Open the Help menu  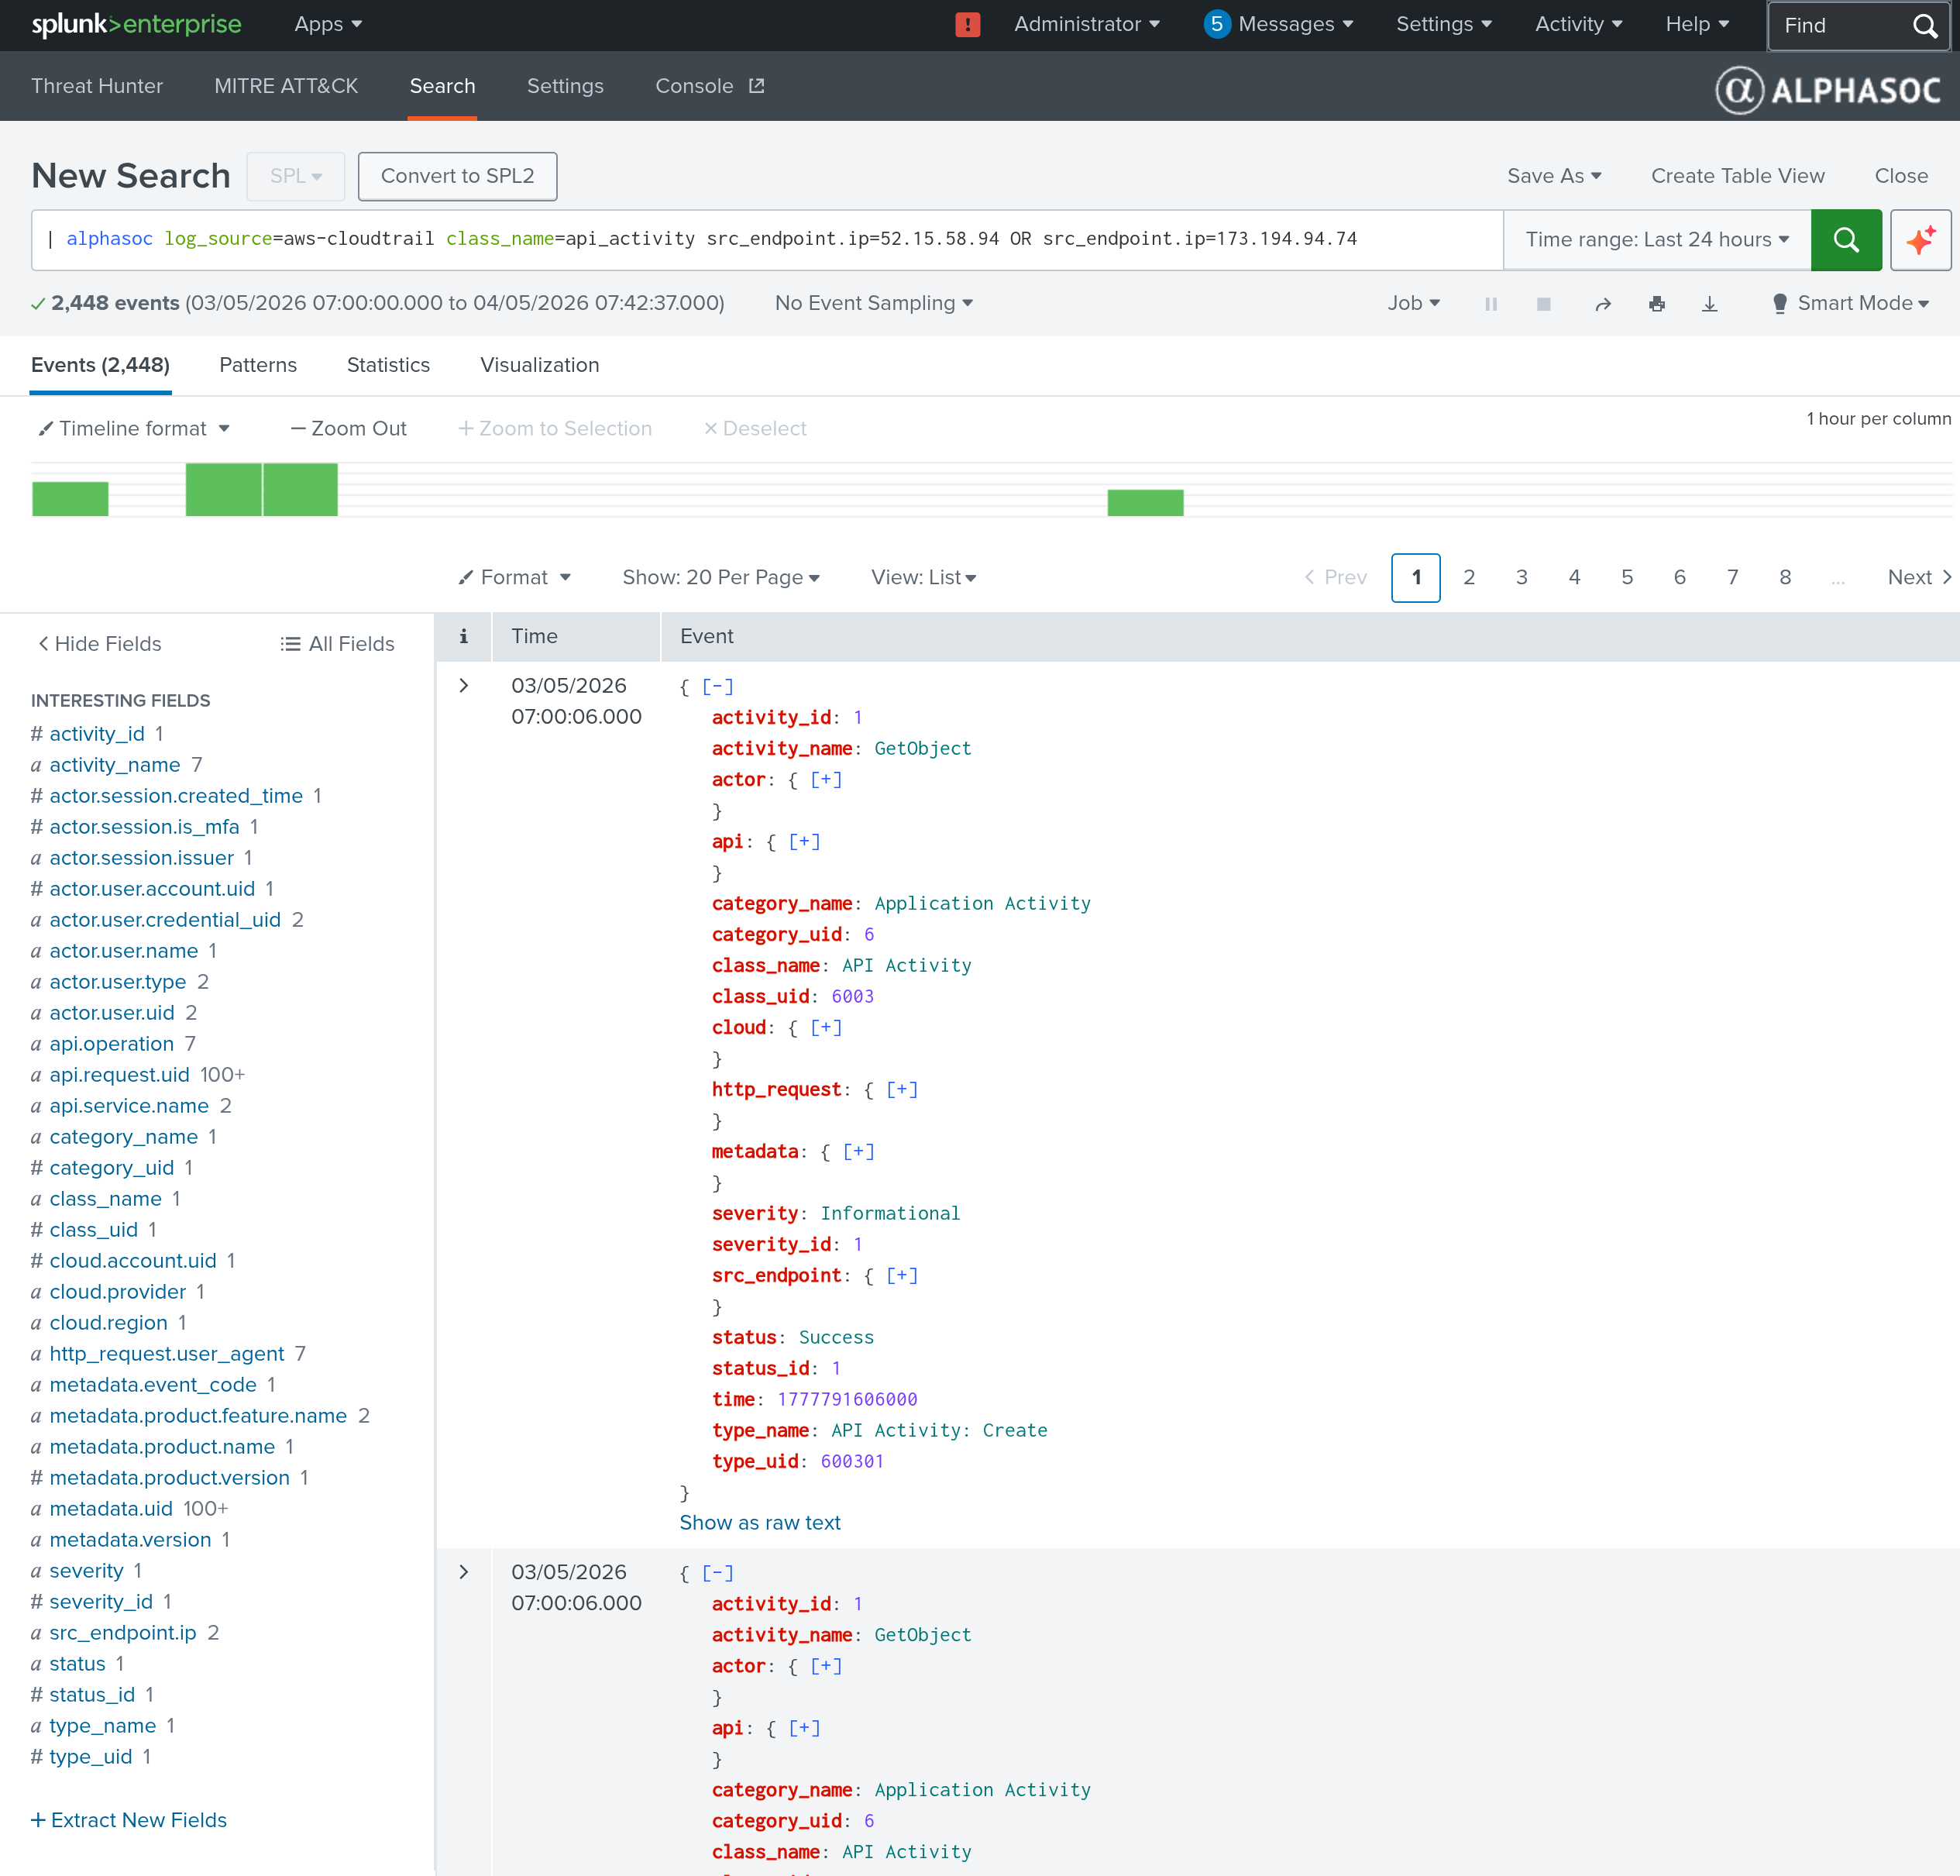coord(1697,25)
